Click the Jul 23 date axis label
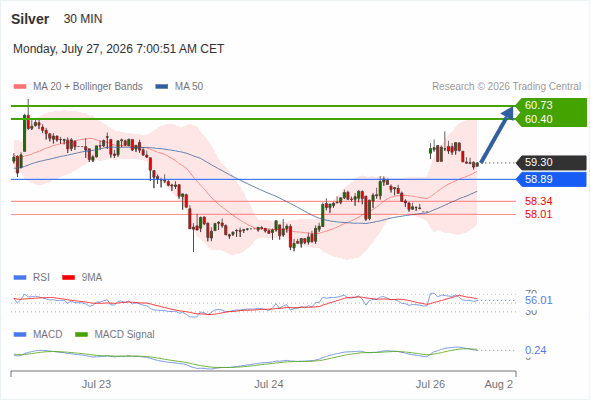Viewport: 590px width, 400px height. 97,384
